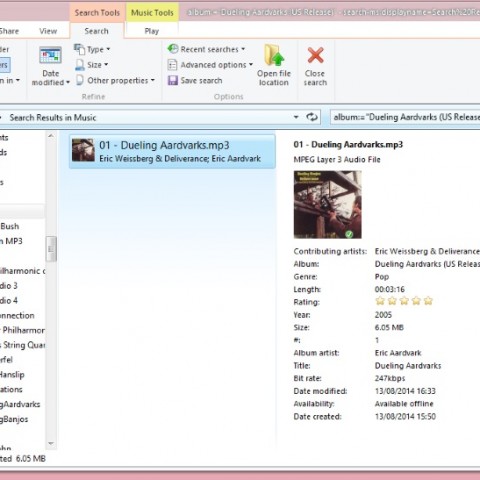Refresh the search results
The width and height of the screenshot is (480, 480).
312,117
